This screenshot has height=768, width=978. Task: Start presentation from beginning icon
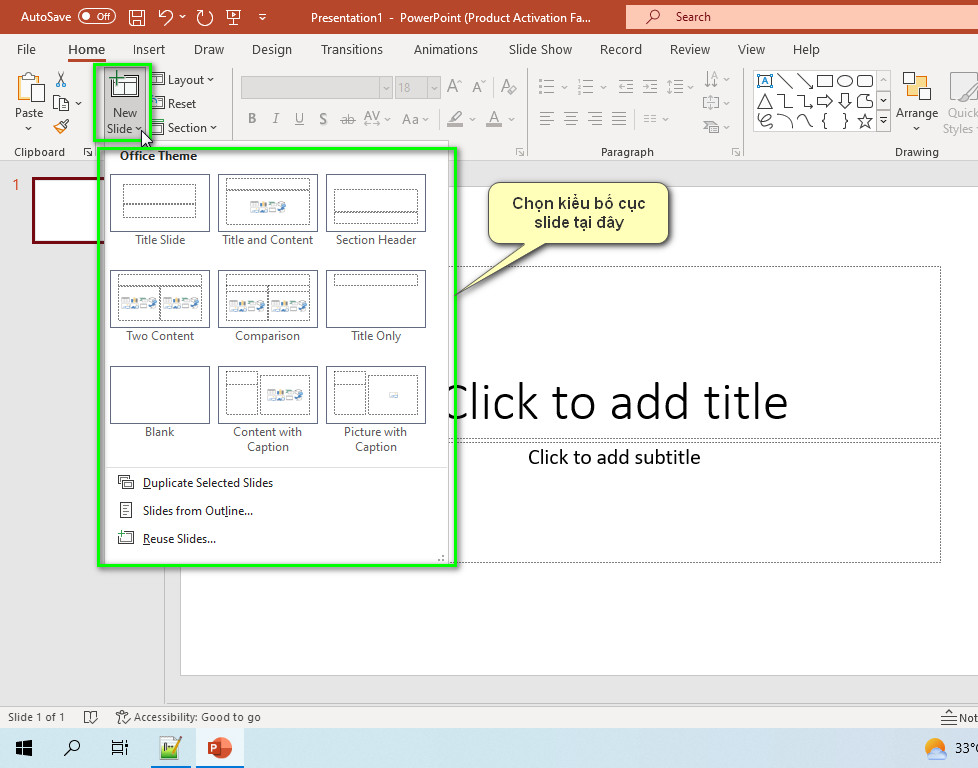point(234,17)
